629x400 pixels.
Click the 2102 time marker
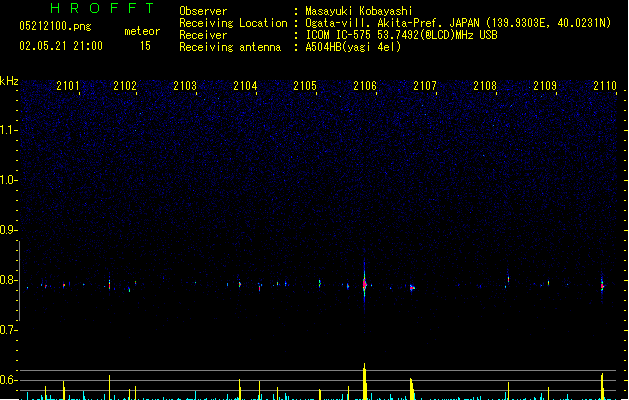(125, 86)
